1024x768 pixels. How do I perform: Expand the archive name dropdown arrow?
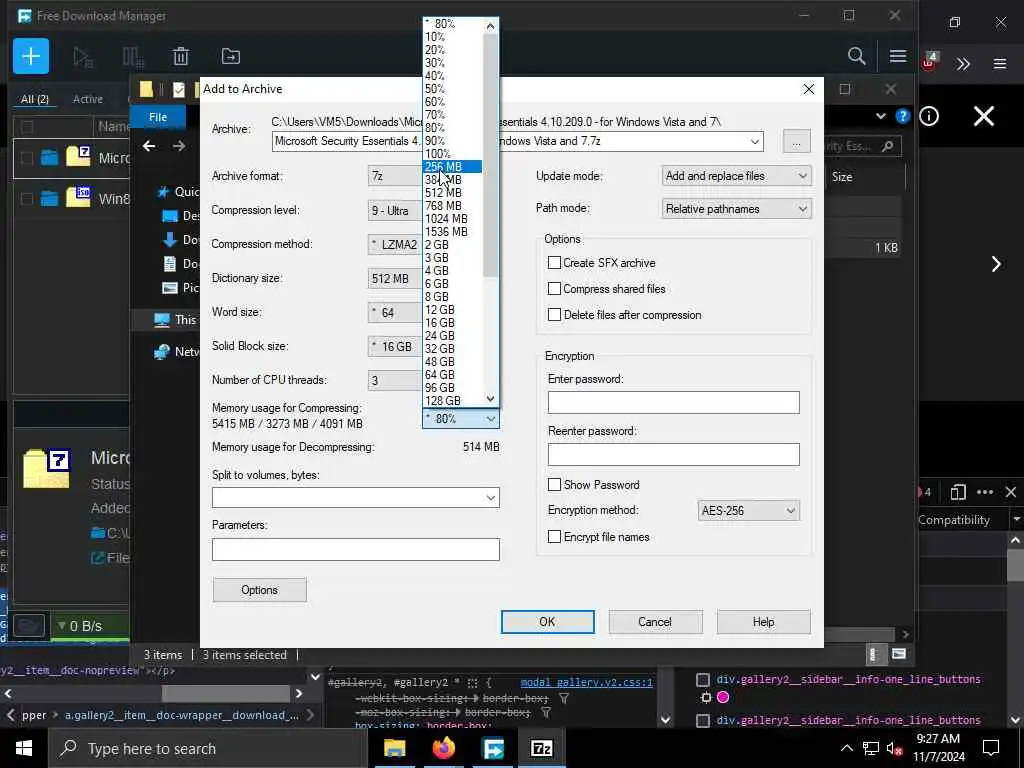tap(755, 142)
